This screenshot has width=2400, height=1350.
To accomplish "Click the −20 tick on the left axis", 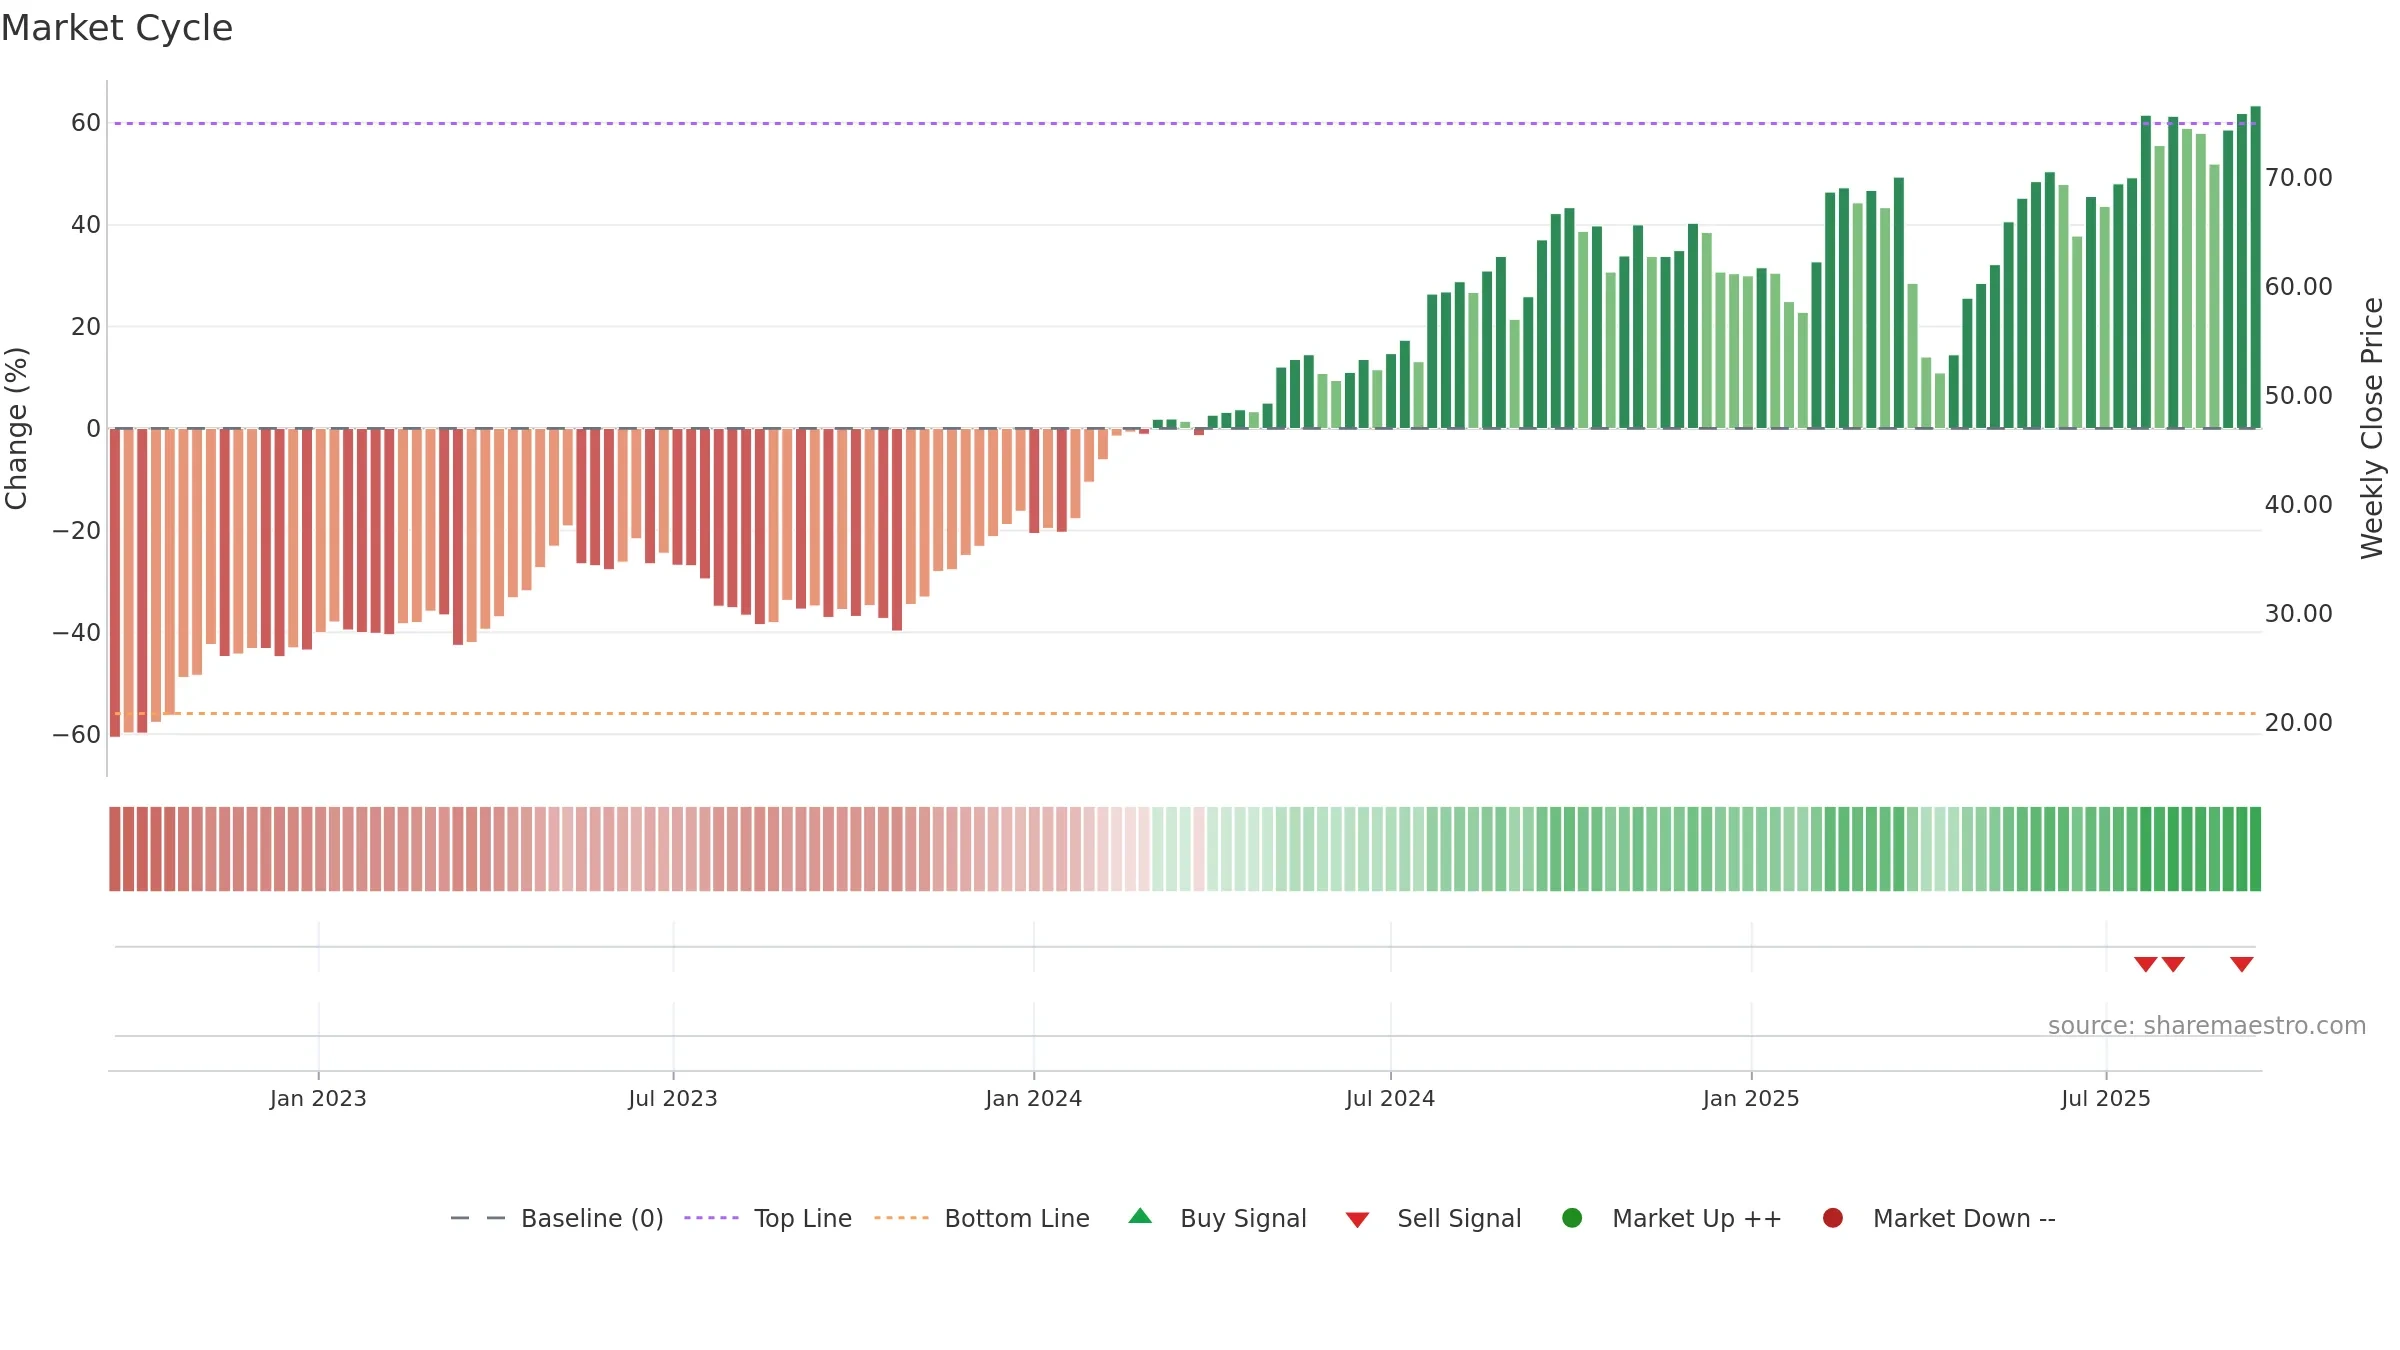I will pyautogui.click(x=77, y=531).
